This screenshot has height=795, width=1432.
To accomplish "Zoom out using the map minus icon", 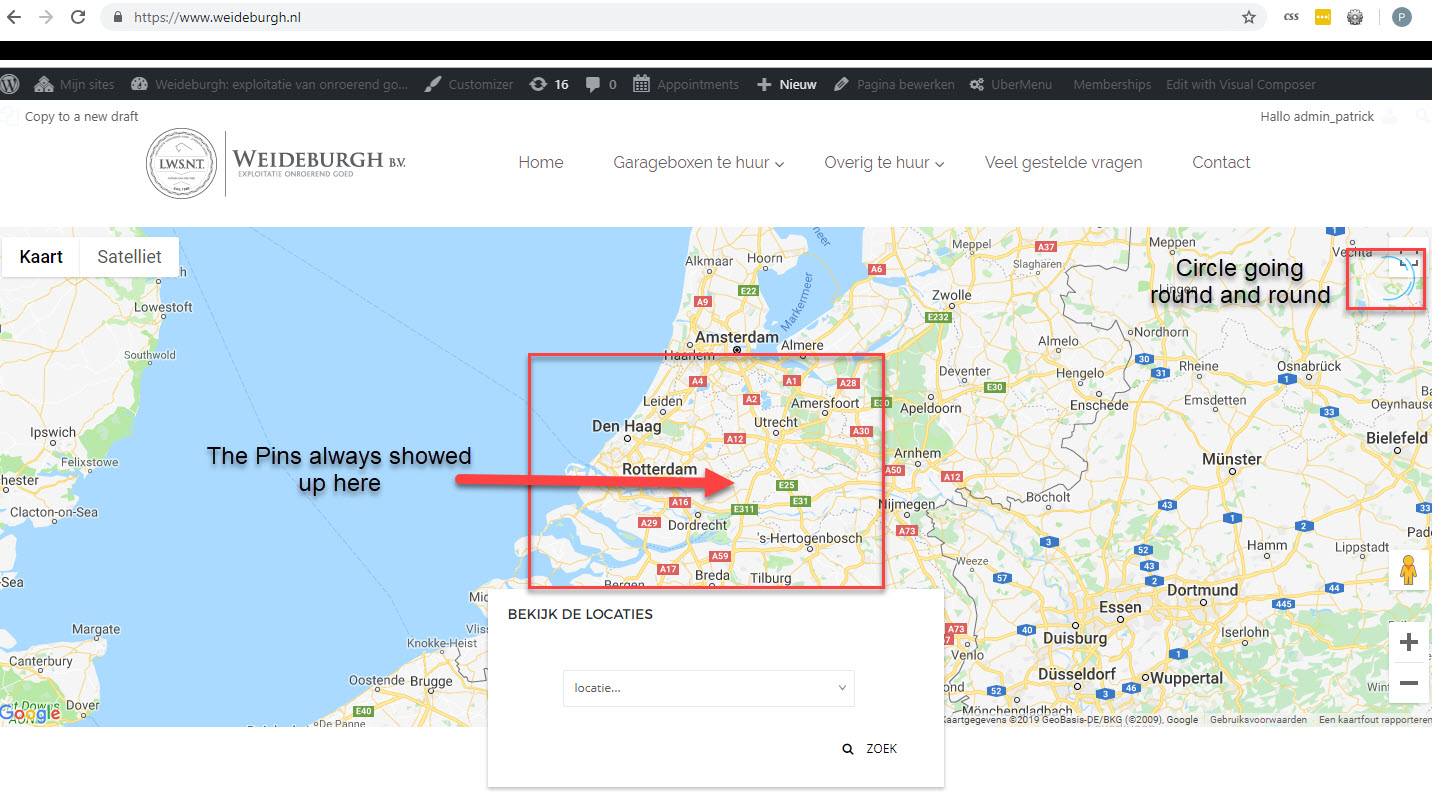I will click(1409, 683).
